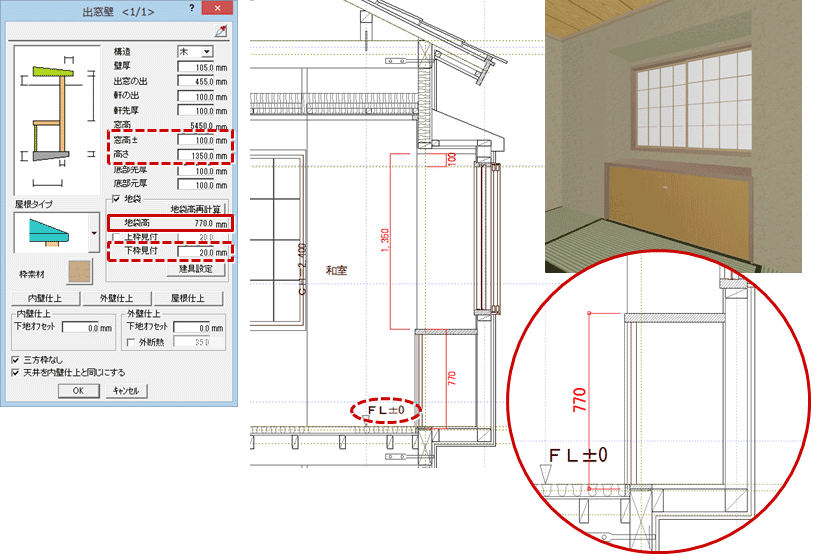Click the 建具設定 button
The width and height of the screenshot is (813, 556).
(x=195, y=269)
